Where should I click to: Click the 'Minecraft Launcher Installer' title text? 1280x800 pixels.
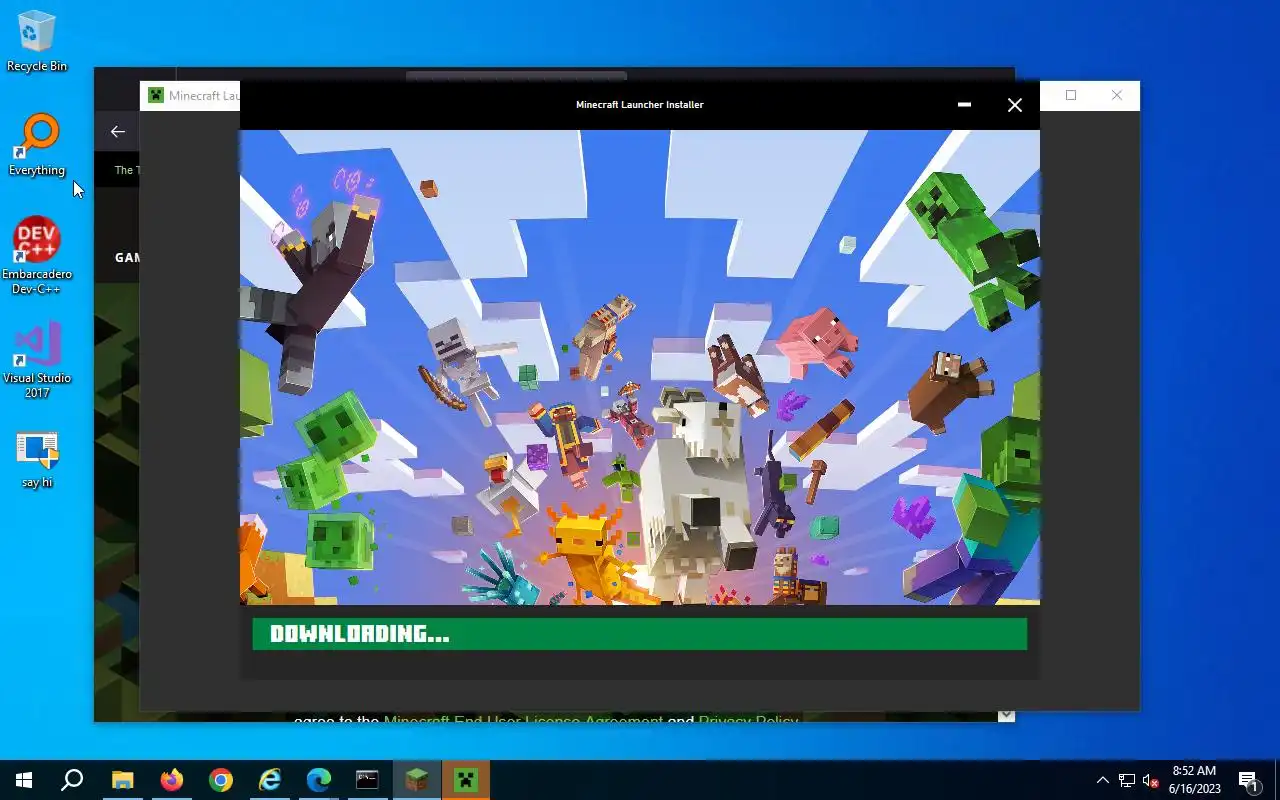click(640, 104)
